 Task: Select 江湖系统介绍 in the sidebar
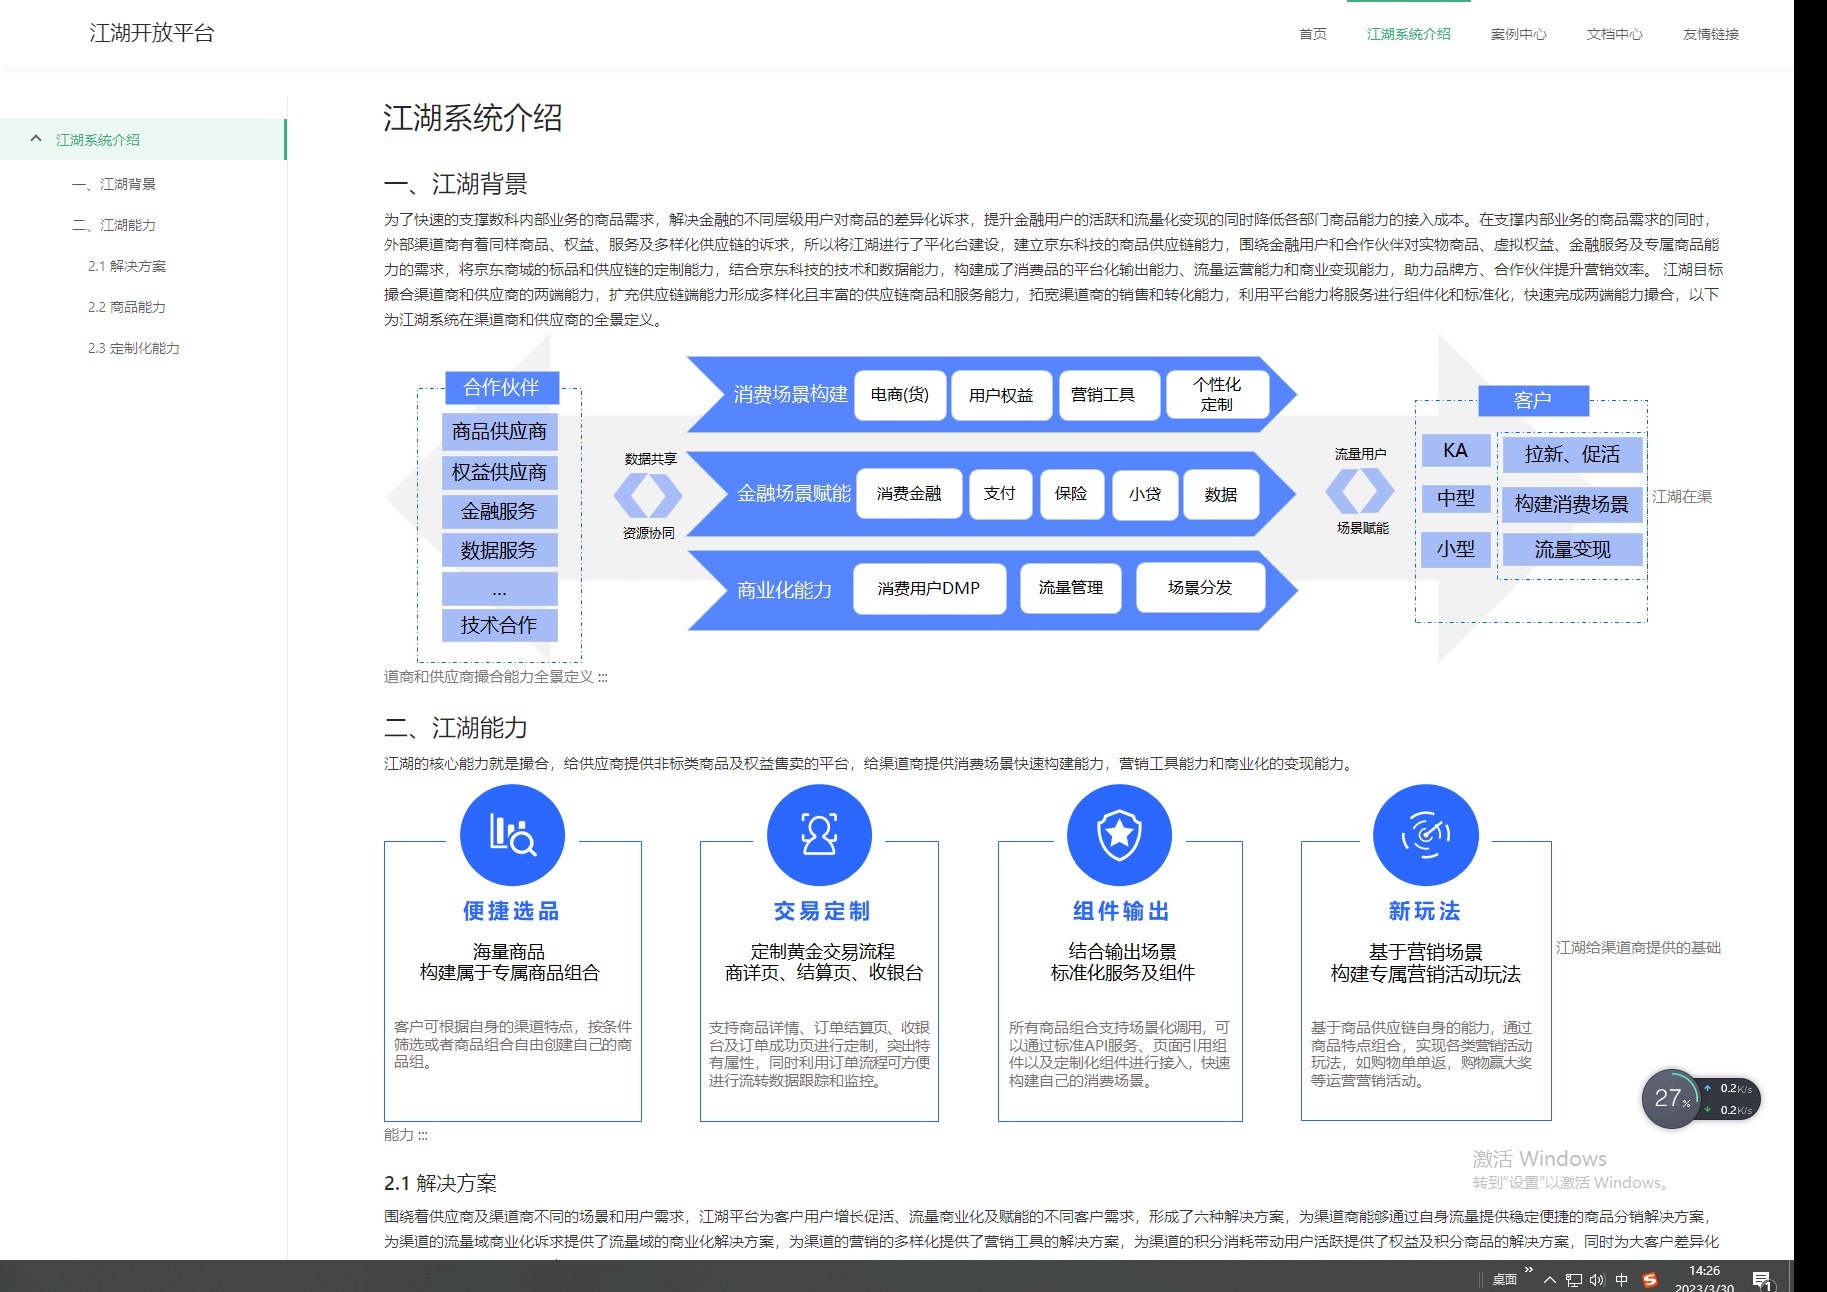pos(143,139)
